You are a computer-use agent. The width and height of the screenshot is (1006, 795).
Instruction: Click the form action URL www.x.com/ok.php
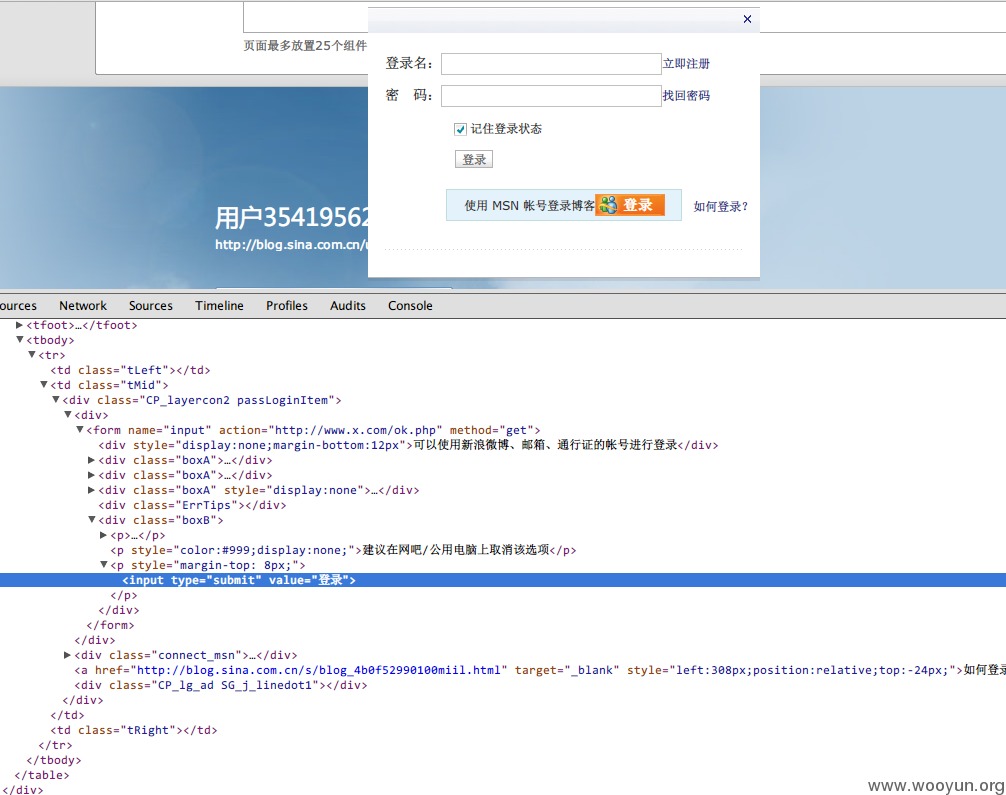click(x=355, y=430)
